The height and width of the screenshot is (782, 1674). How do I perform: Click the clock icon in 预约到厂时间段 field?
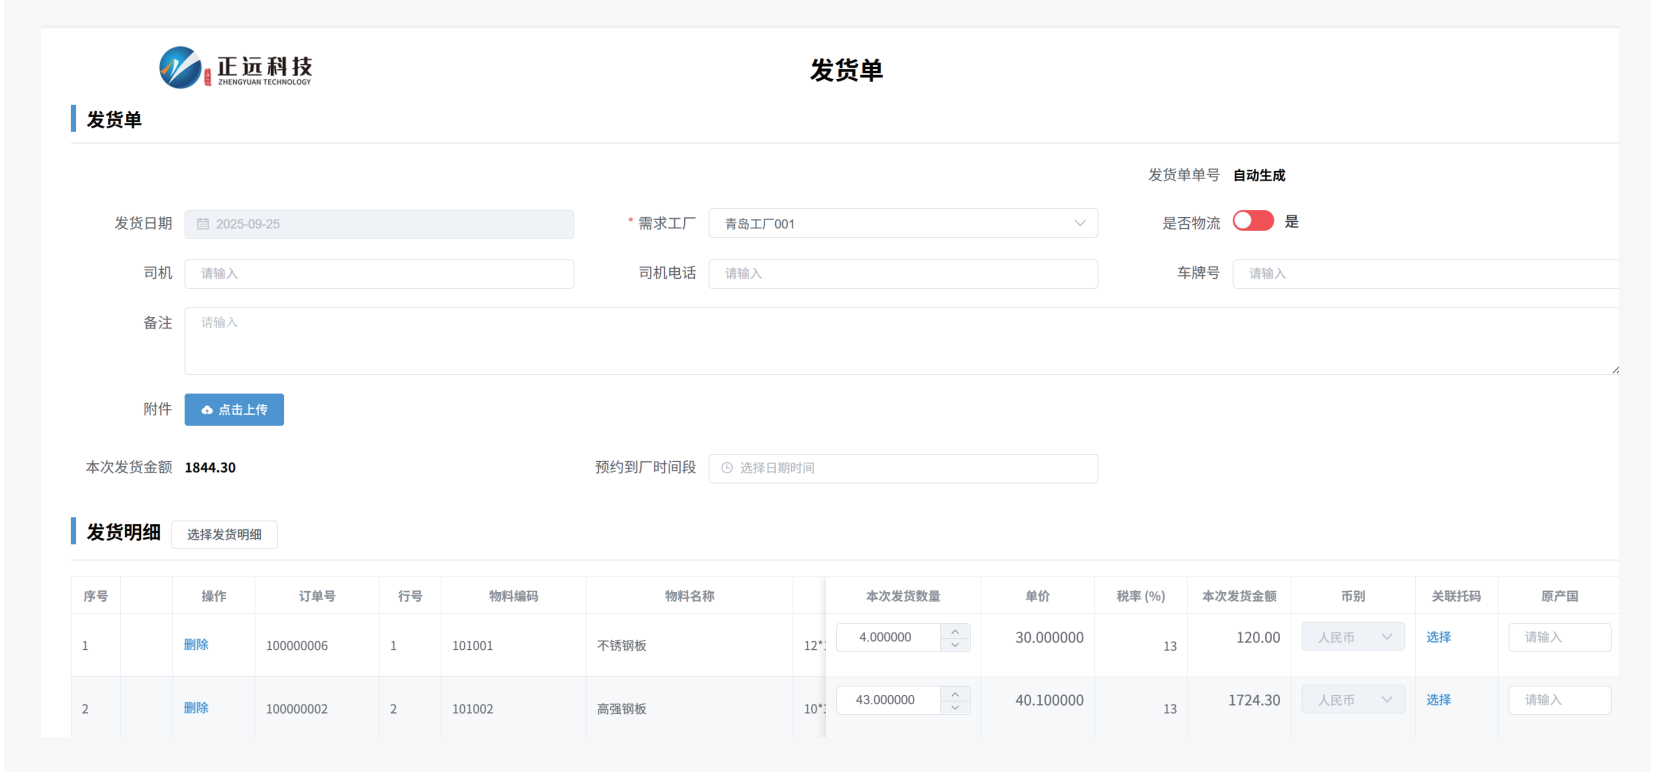(x=727, y=469)
